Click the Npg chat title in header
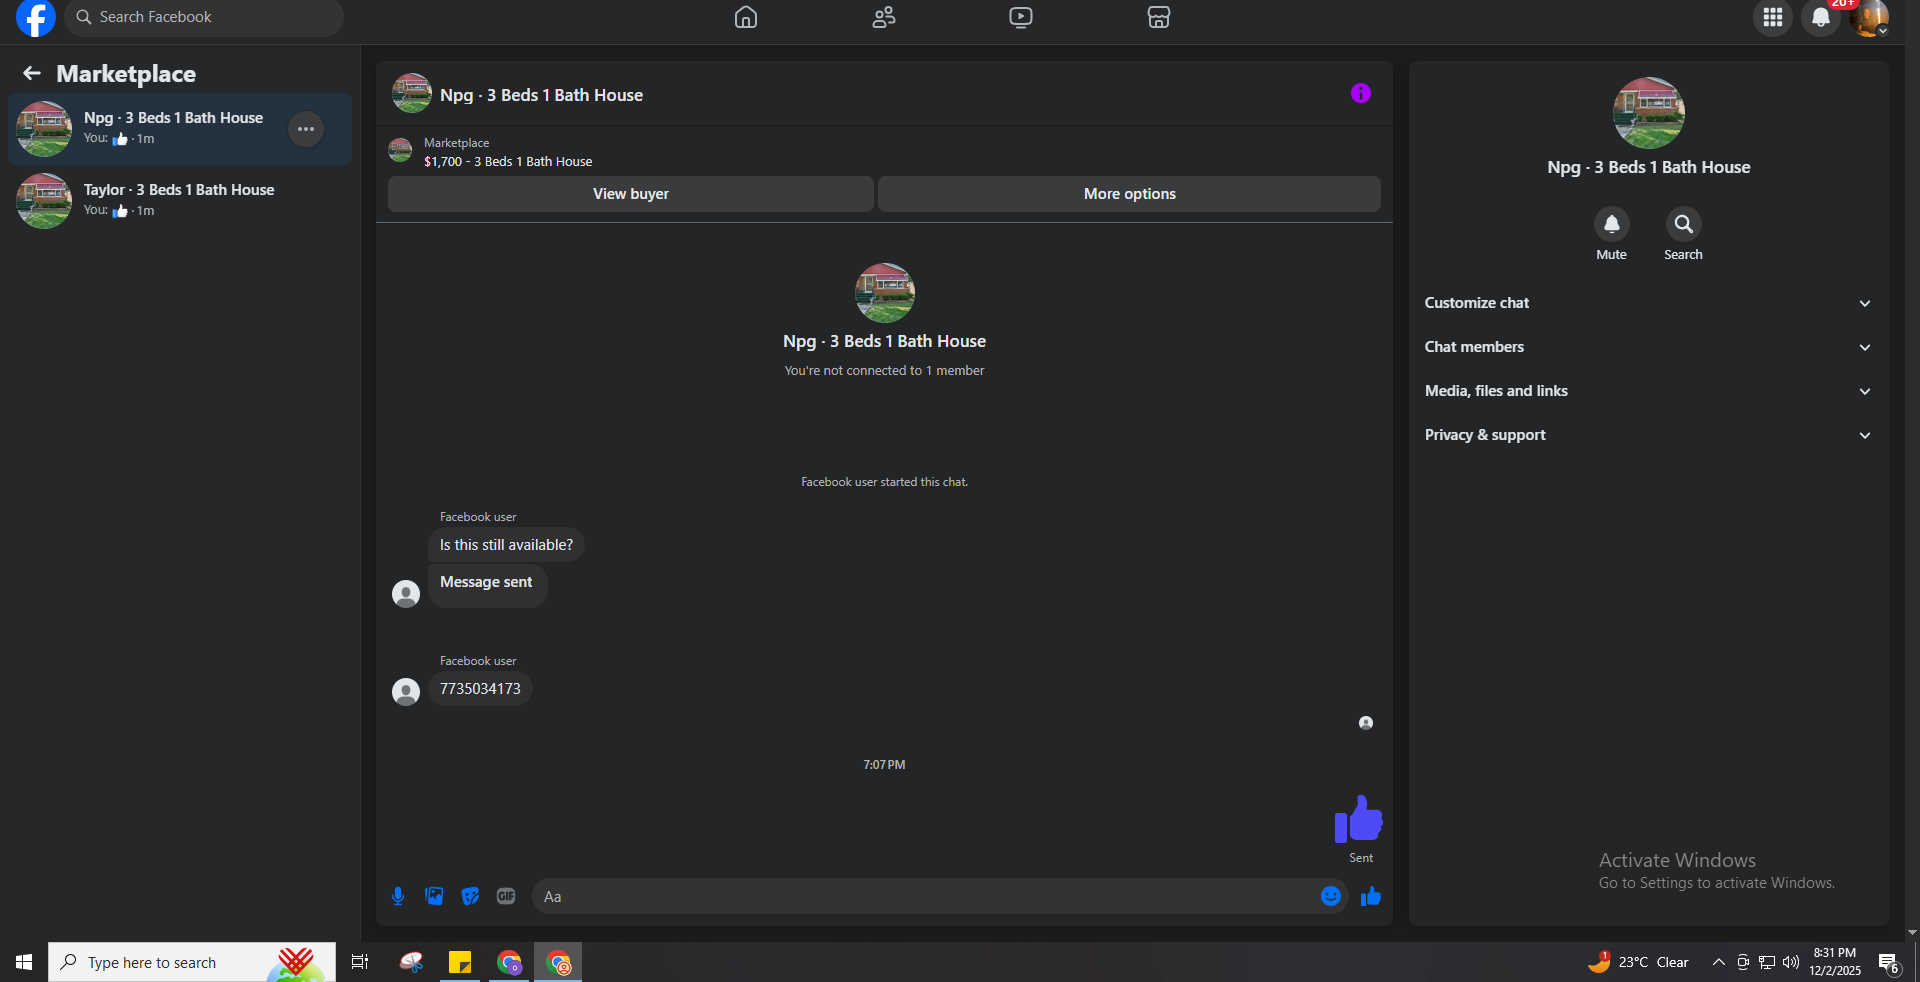 (541, 95)
